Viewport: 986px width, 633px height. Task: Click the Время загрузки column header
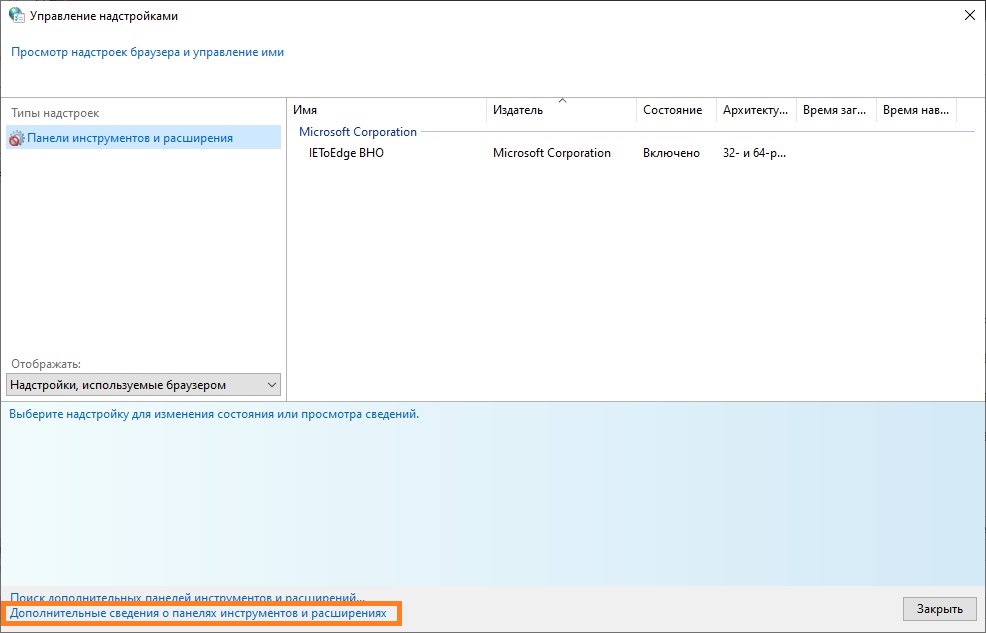click(836, 110)
